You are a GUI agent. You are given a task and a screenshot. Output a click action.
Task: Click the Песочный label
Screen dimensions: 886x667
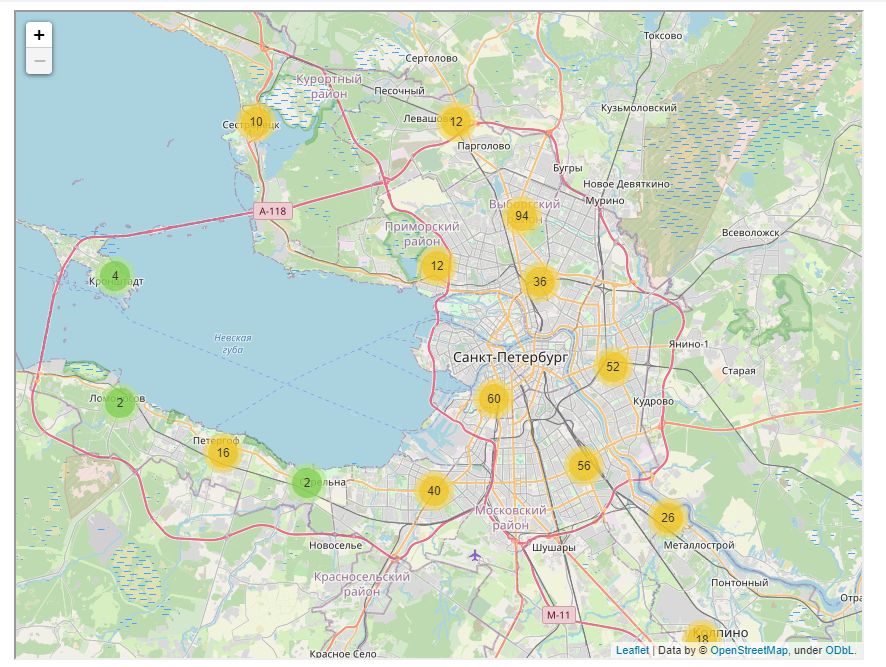point(399,90)
